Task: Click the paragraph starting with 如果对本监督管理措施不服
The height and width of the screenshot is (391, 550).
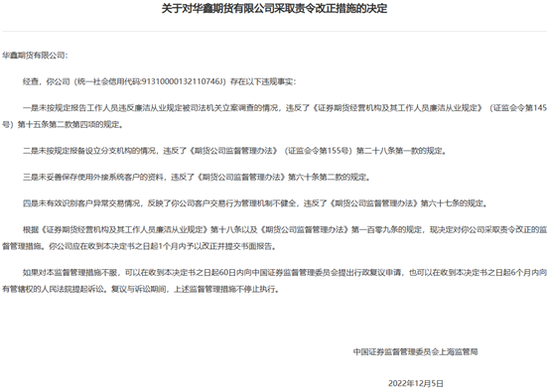Action: point(275,281)
